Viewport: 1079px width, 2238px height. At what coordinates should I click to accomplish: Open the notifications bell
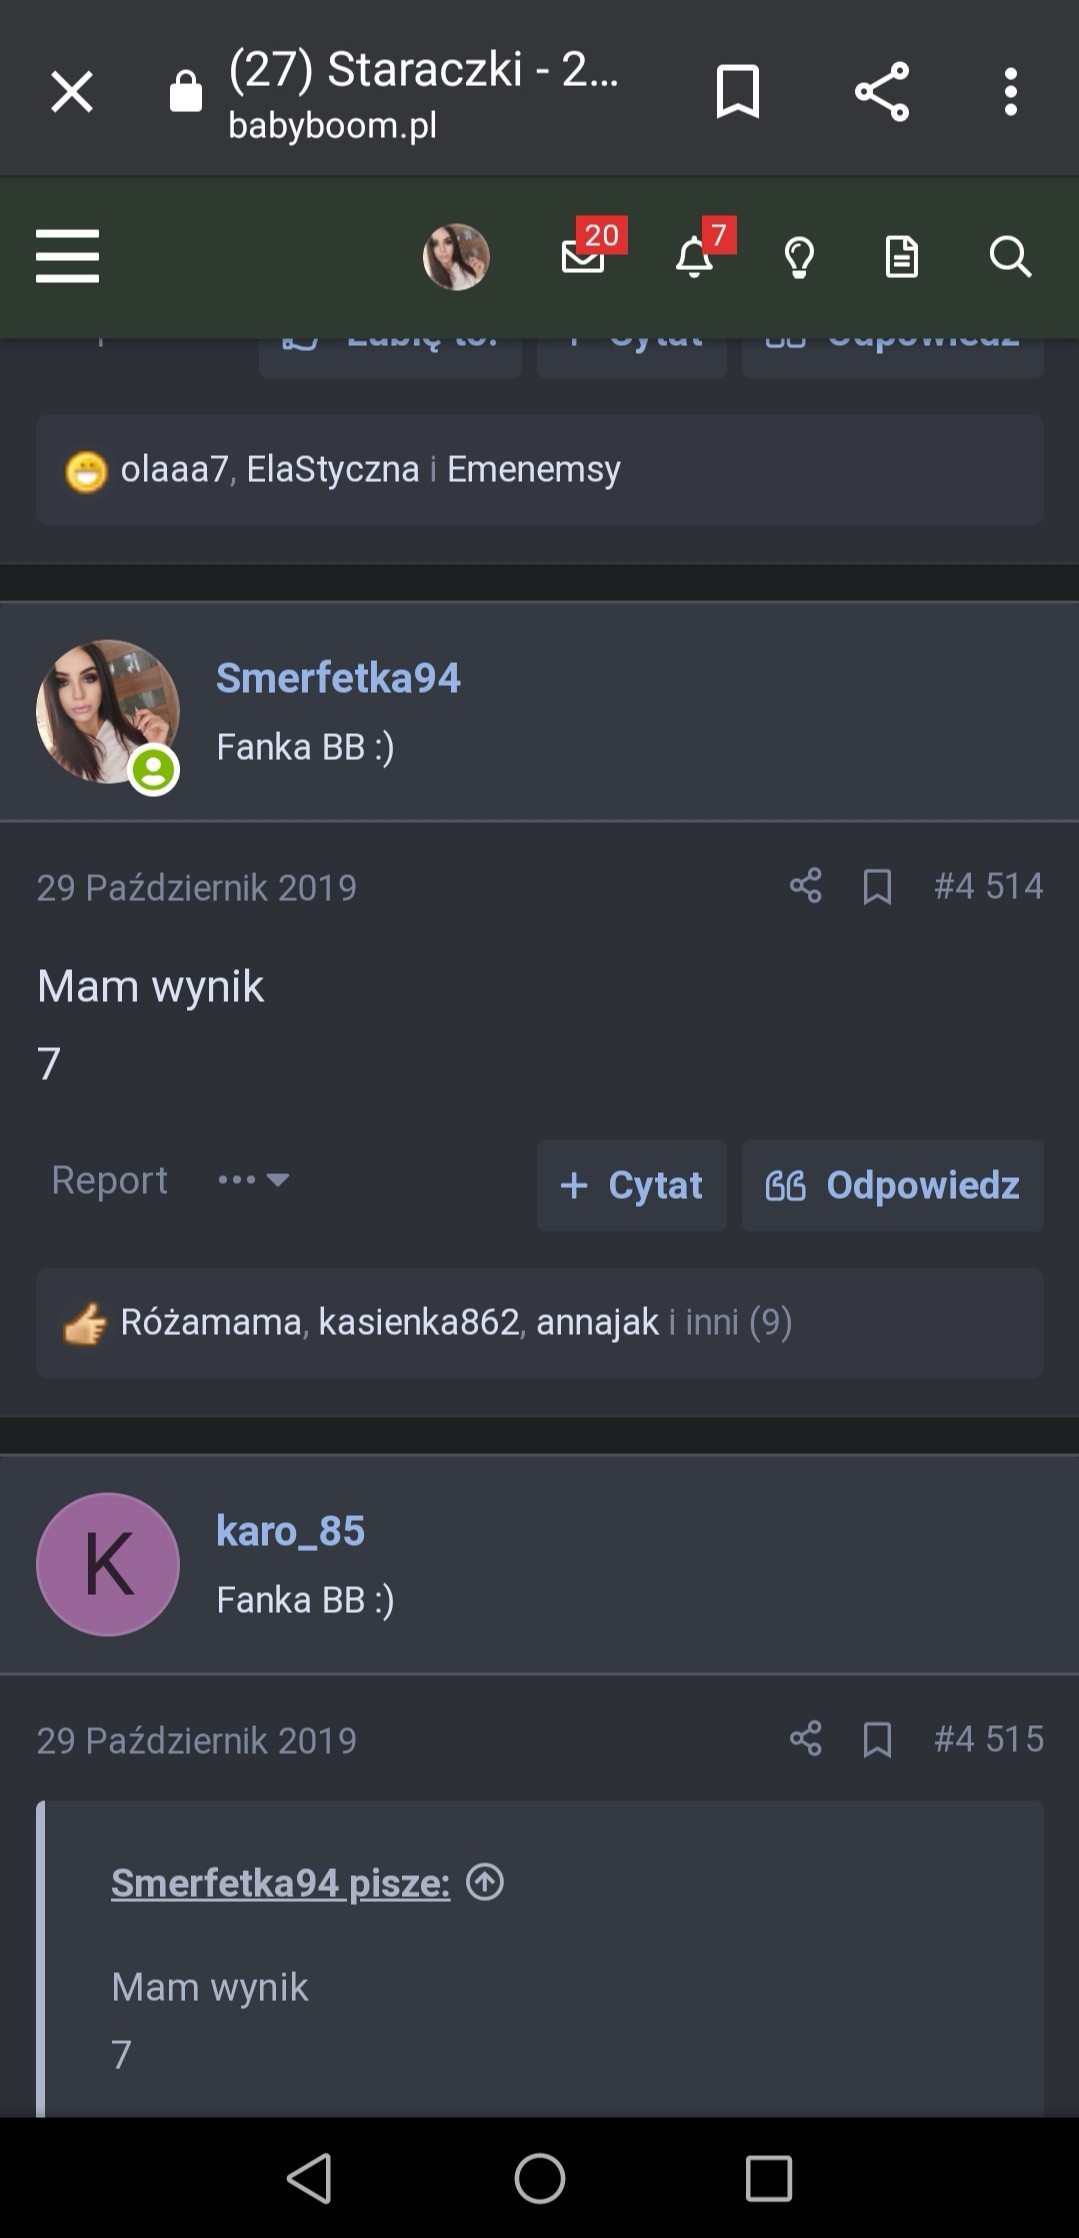point(695,257)
